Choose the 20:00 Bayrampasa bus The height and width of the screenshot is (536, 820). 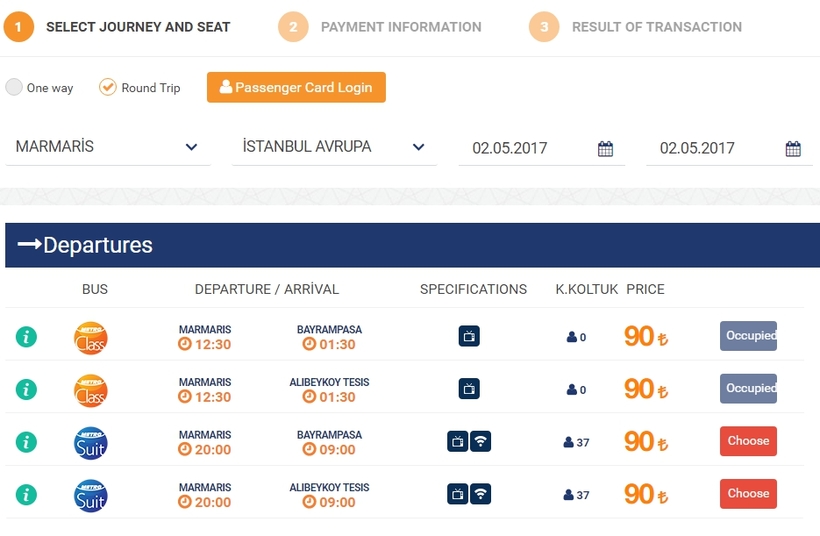pos(748,441)
